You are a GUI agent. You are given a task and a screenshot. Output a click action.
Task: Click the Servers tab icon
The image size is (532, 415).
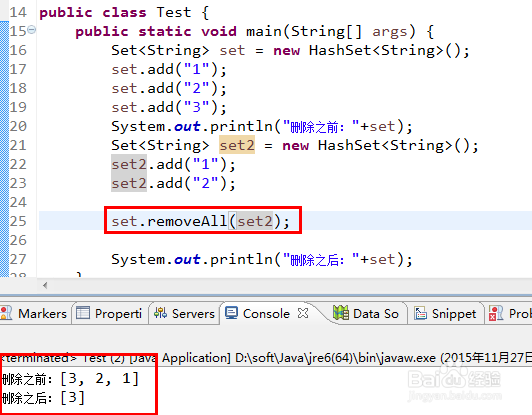coord(160,313)
